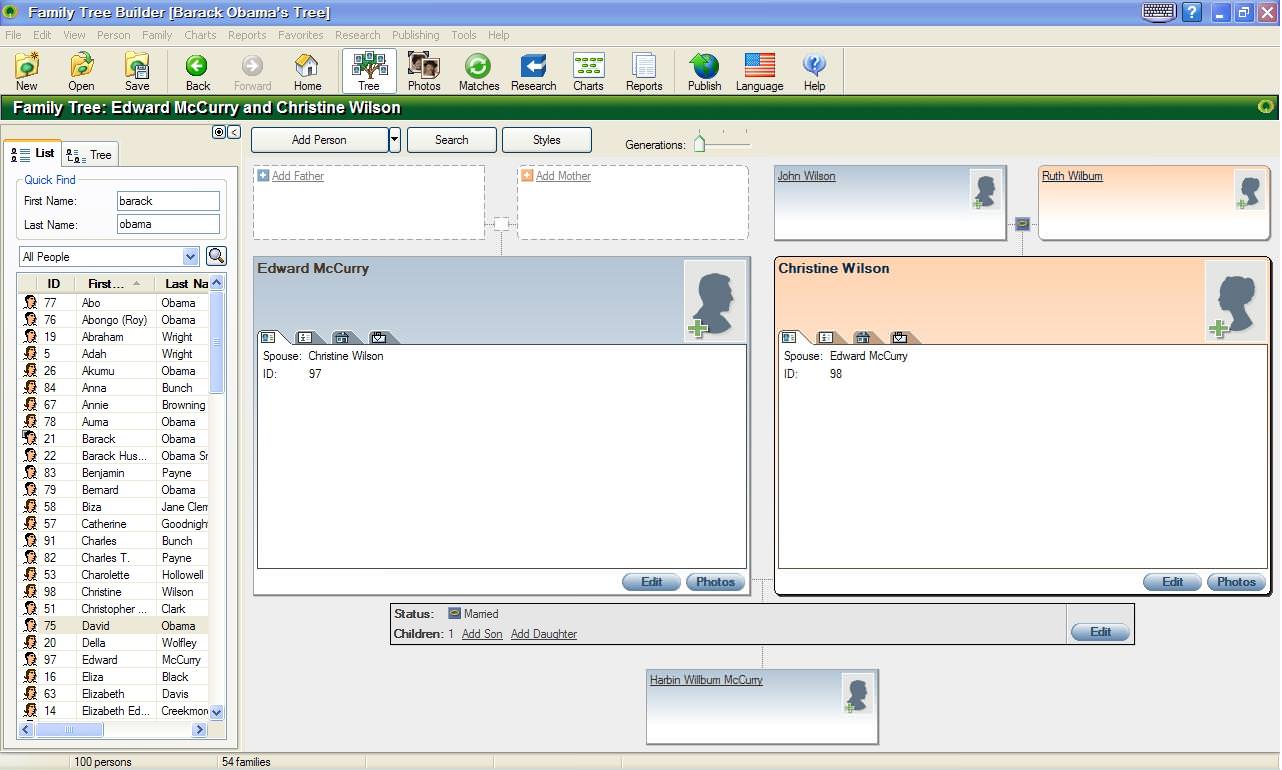Sort list by First name column
1282x770 pixels.
tap(113, 283)
